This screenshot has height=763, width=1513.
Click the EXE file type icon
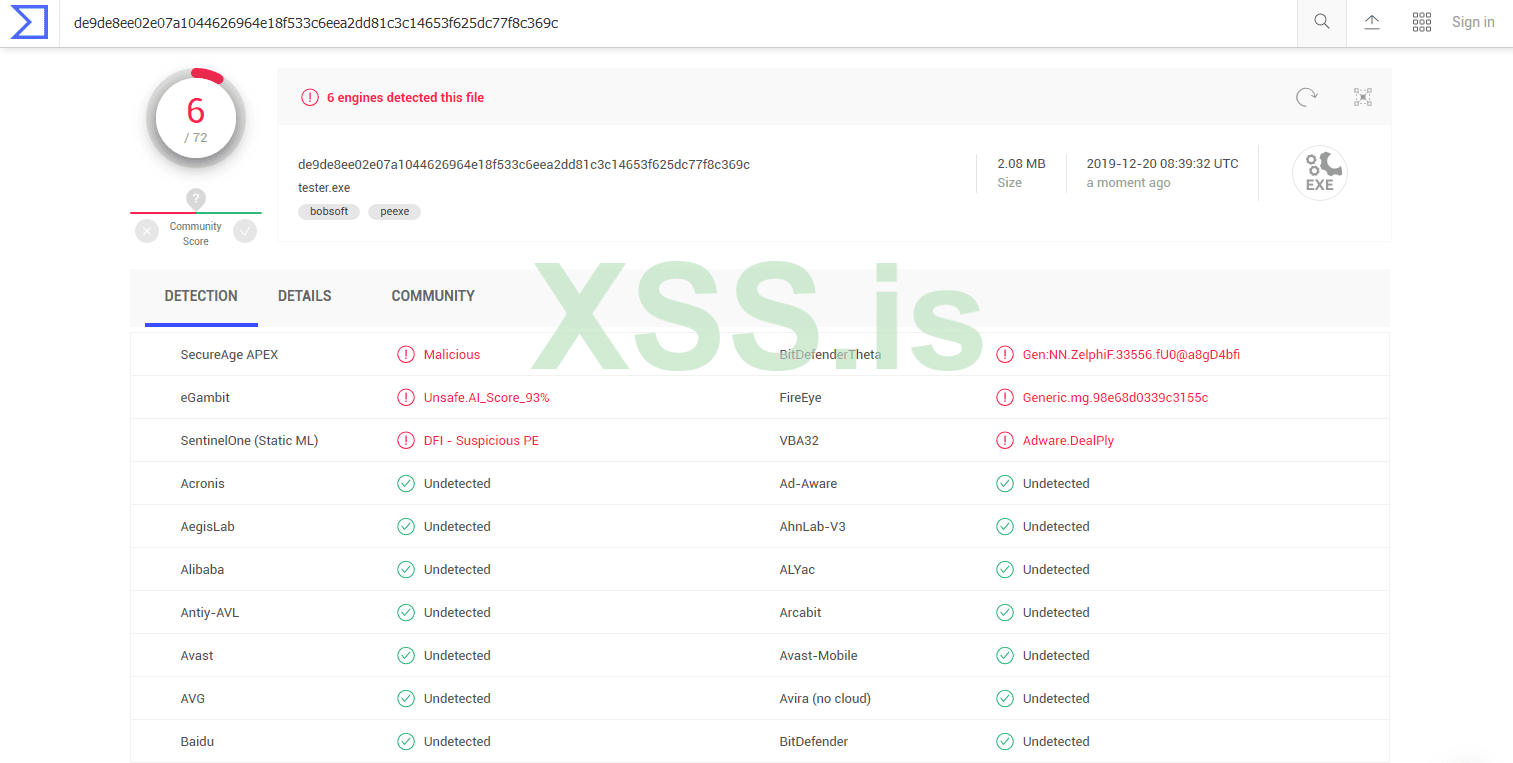(x=1319, y=173)
